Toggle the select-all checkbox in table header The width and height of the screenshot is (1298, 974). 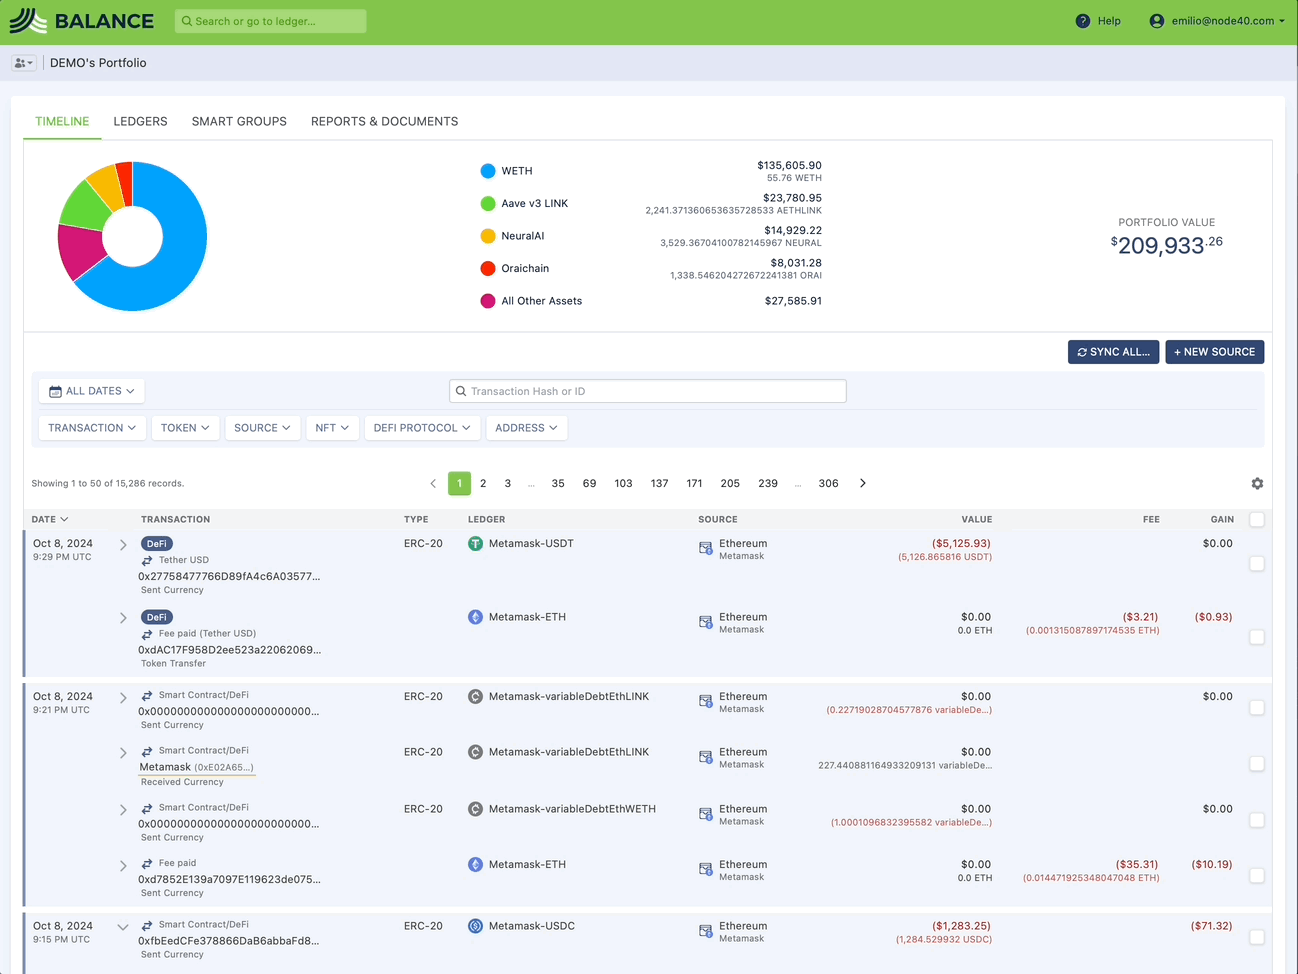tap(1257, 519)
